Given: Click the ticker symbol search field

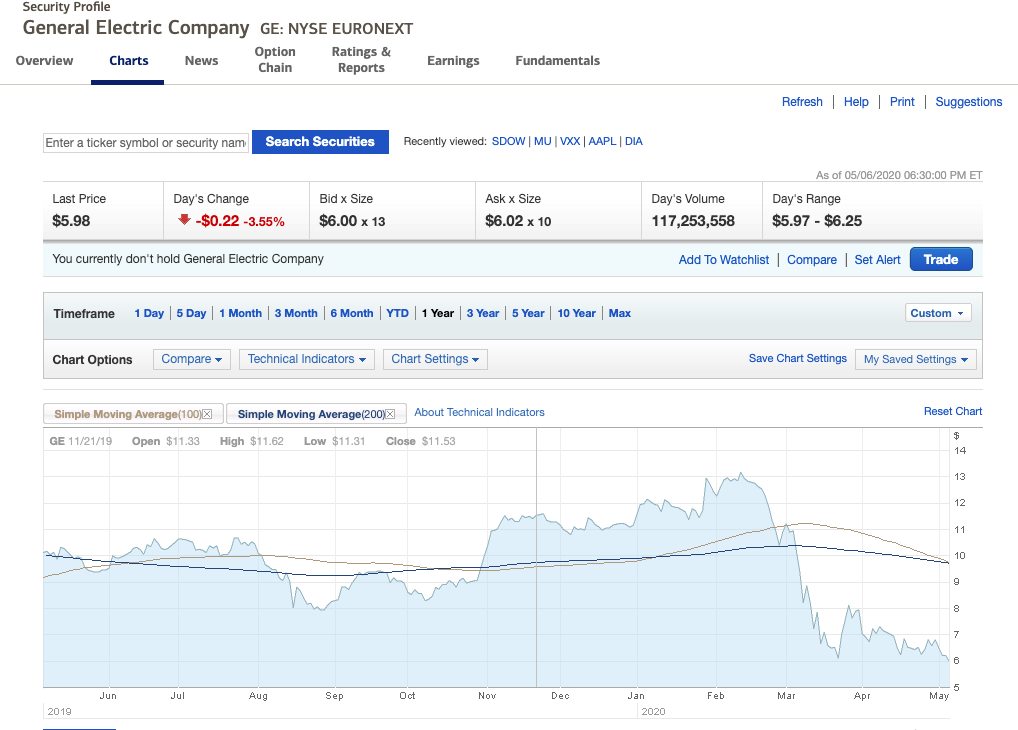Looking at the screenshot, I should (x=145, y=141).
